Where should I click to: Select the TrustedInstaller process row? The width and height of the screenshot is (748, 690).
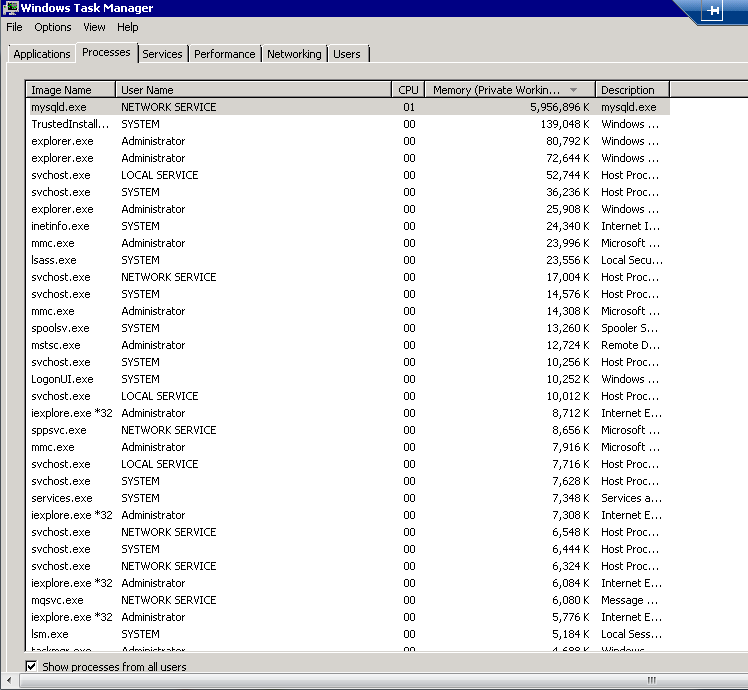pos(70,124)
